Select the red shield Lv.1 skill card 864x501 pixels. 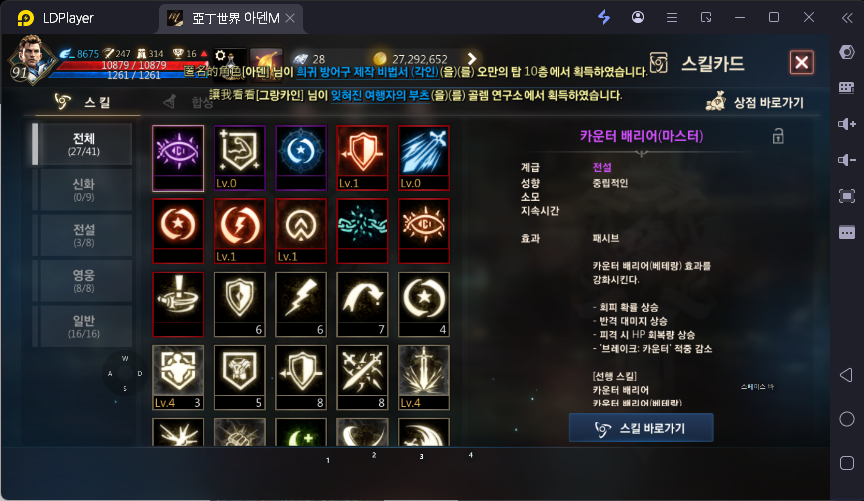pyautogui.click(x=362, y=158)
